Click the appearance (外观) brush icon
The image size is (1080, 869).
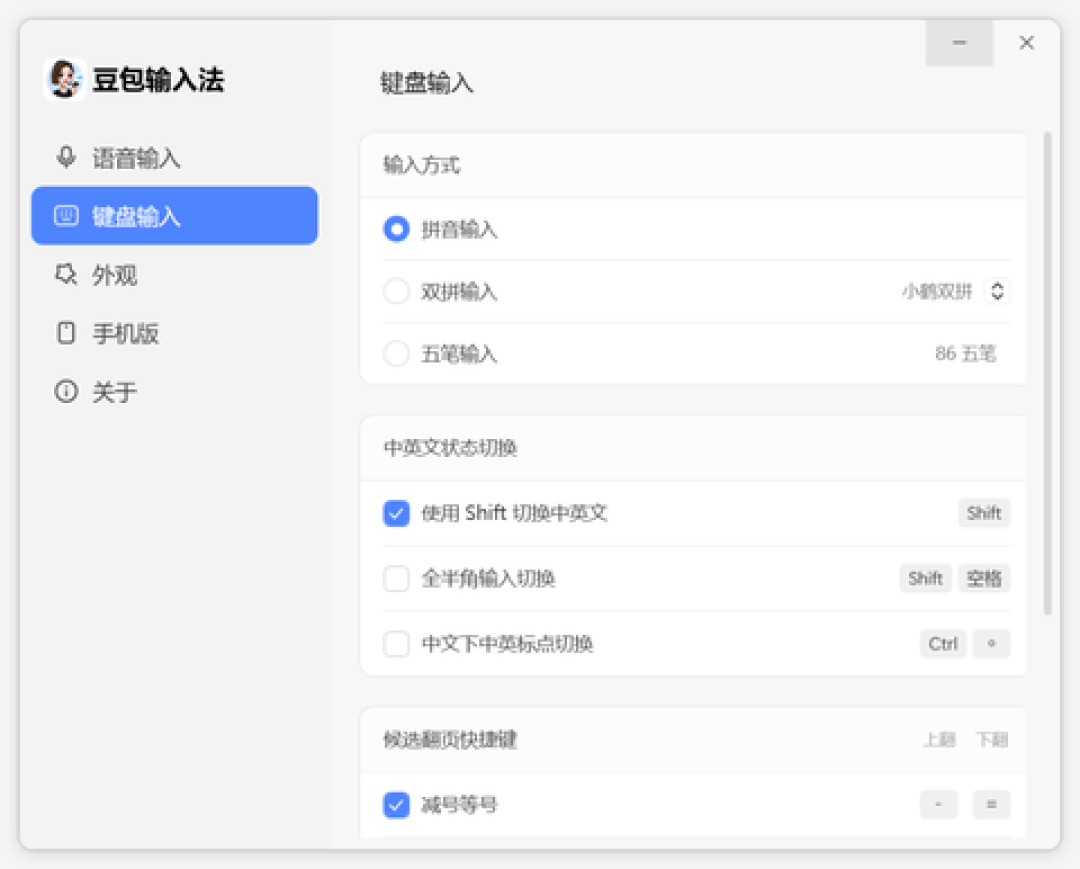pyautogui.click(x=66, y=274)
